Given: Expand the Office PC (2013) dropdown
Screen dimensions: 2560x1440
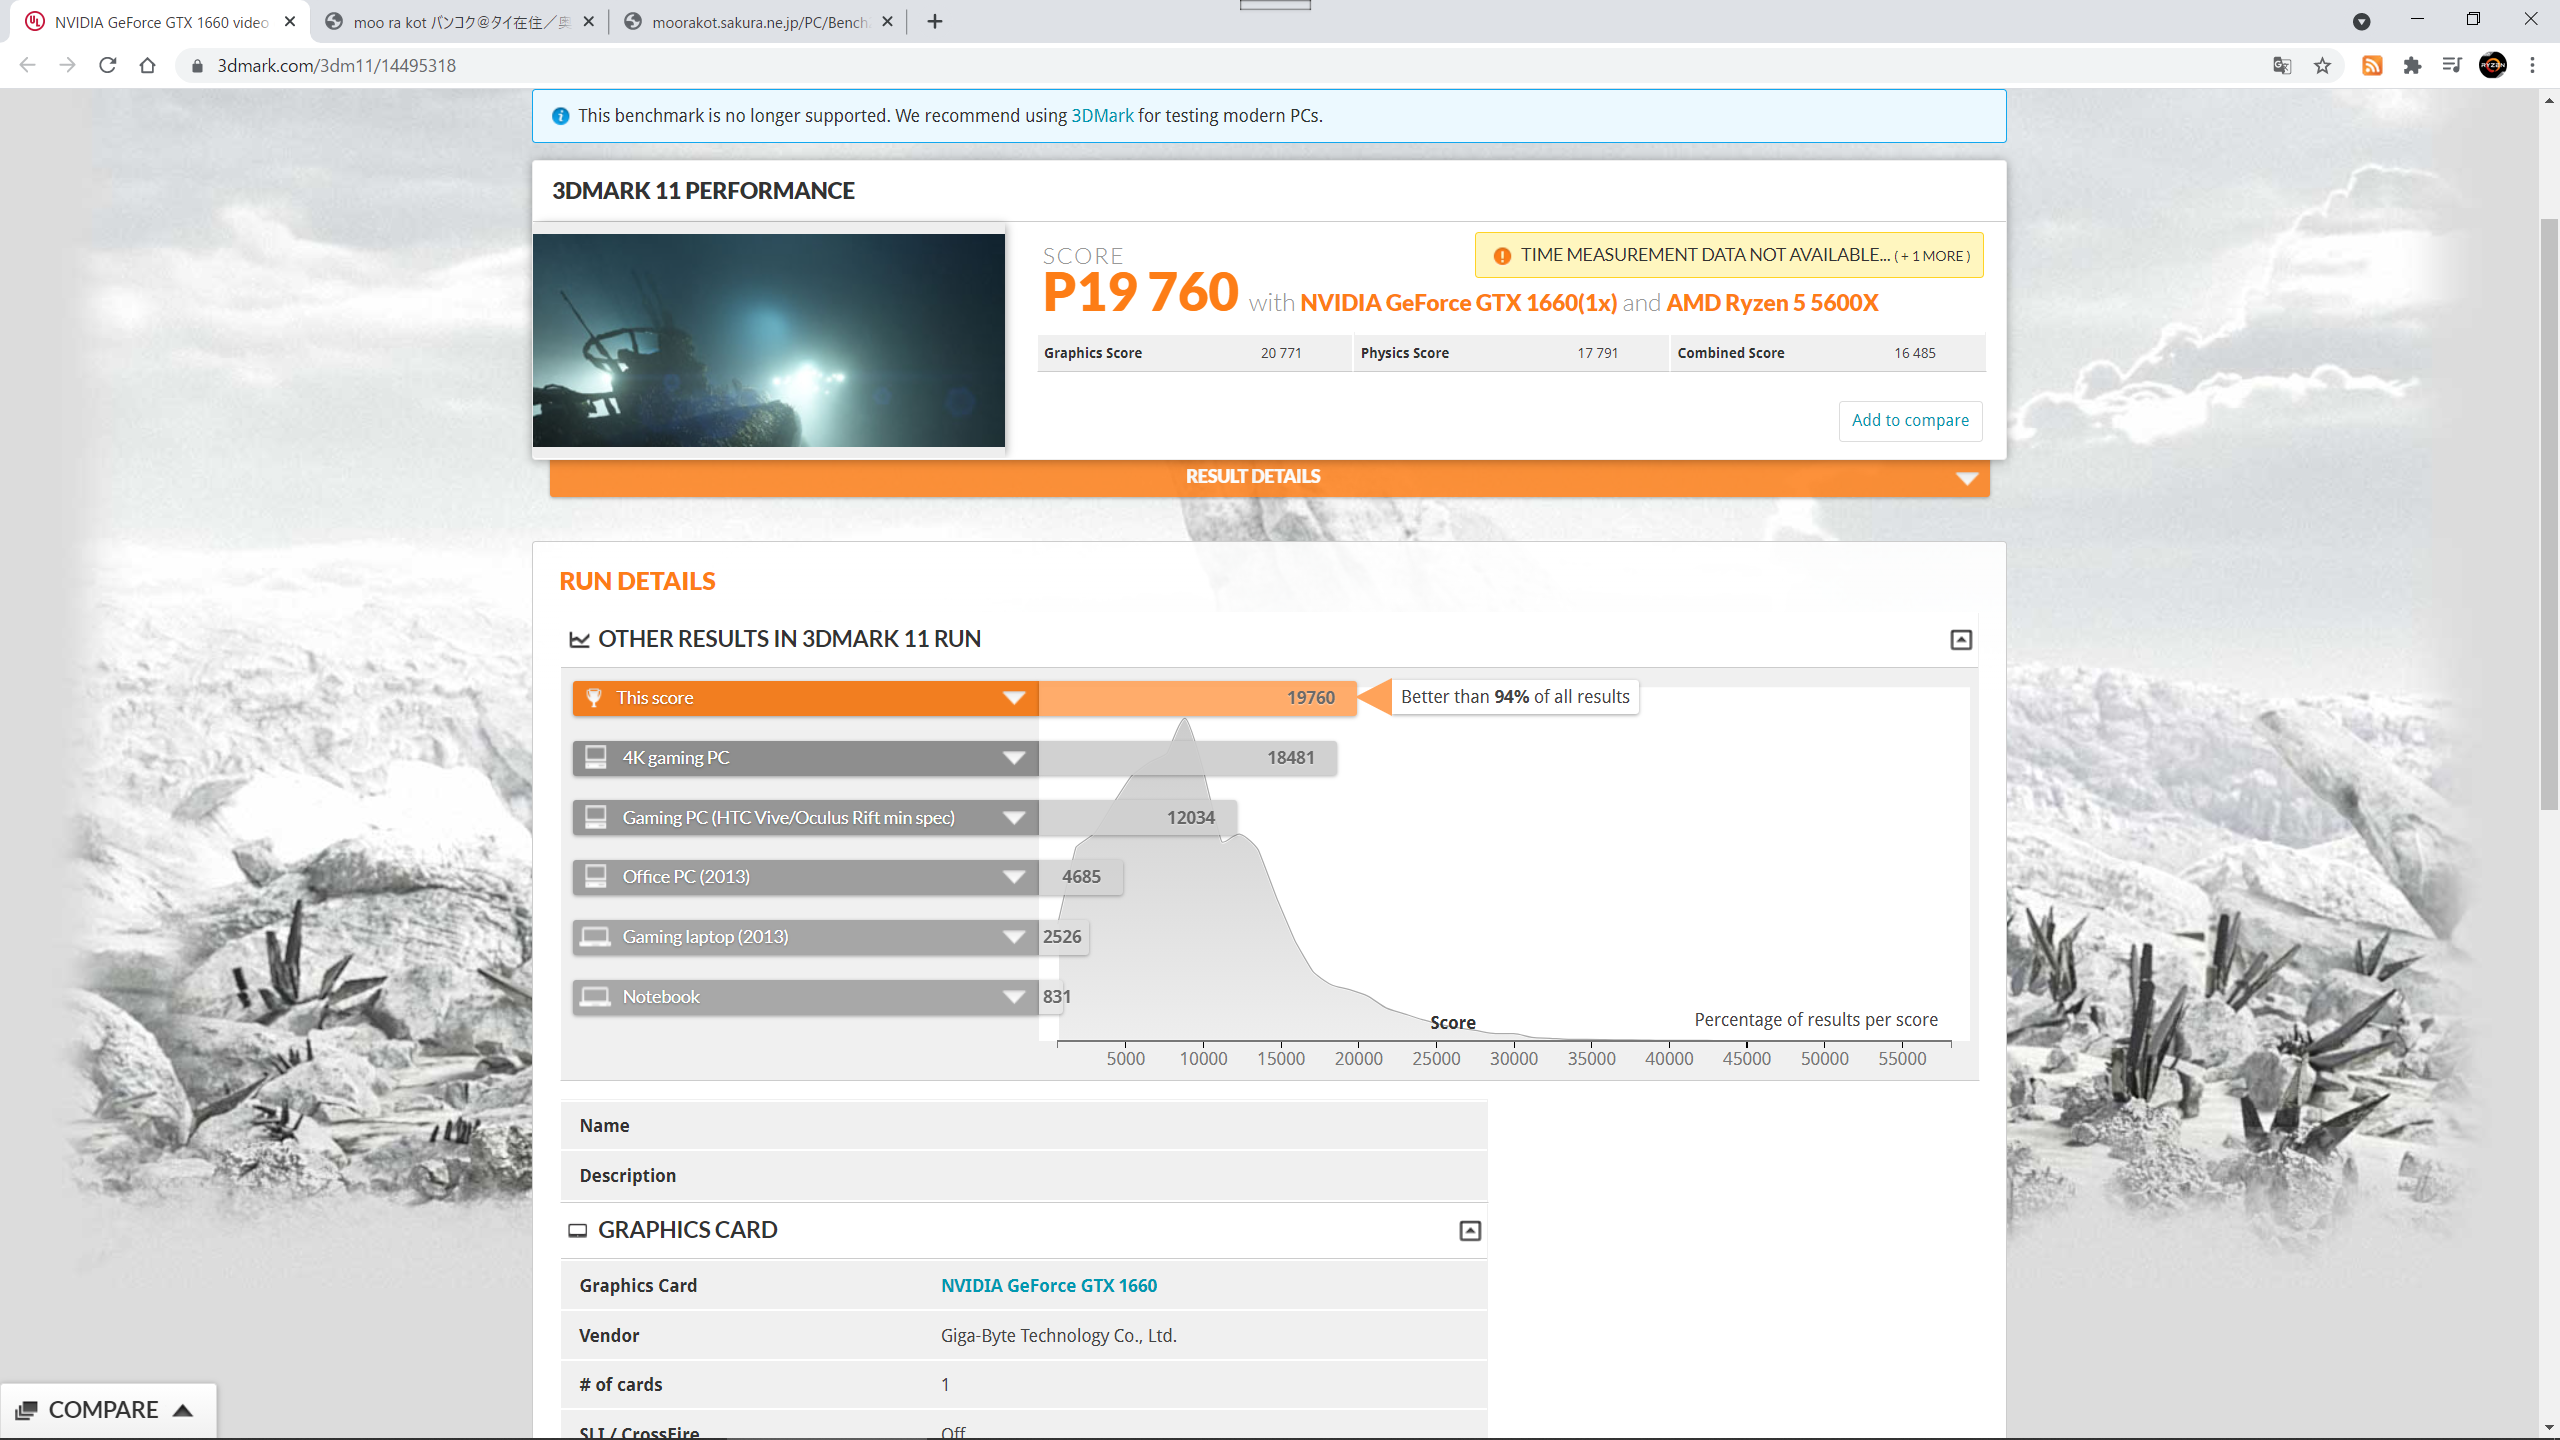Looking at the screenshot, I should click(x=1014, y=877).
